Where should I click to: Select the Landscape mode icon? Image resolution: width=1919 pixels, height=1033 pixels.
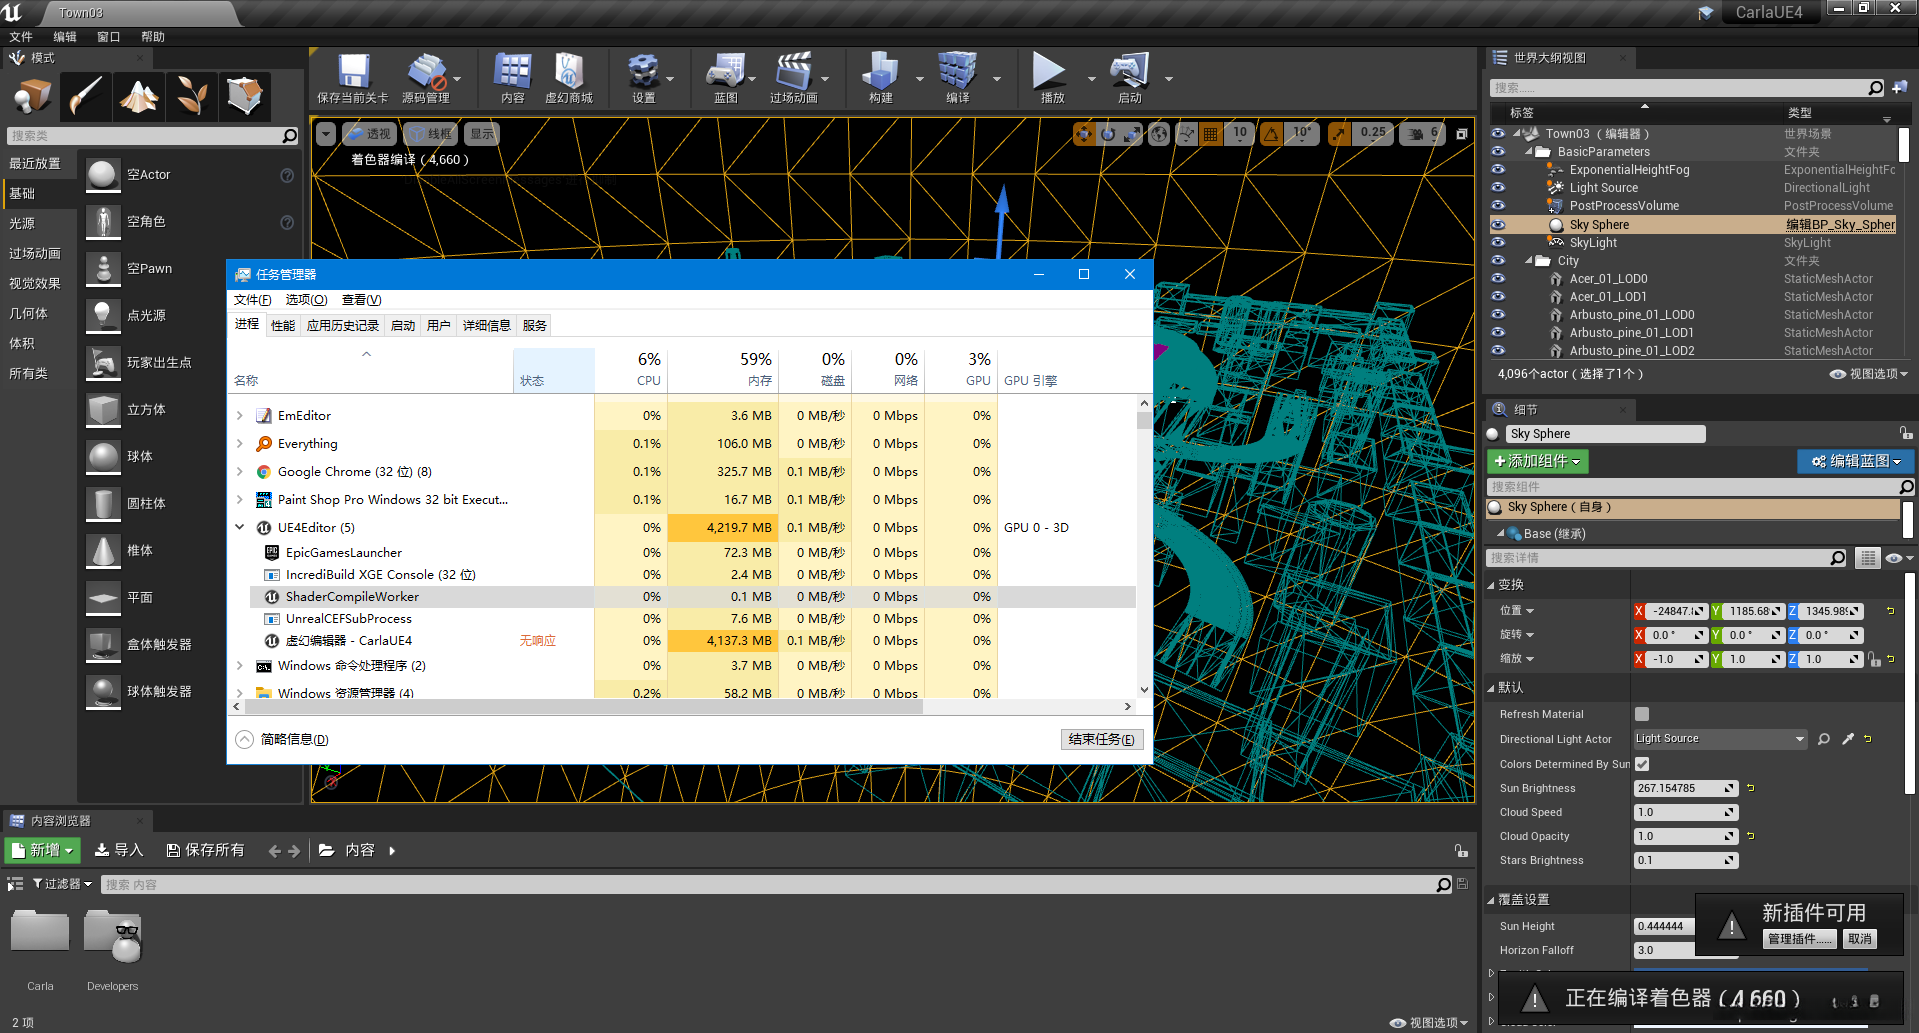tap(139, 96)
